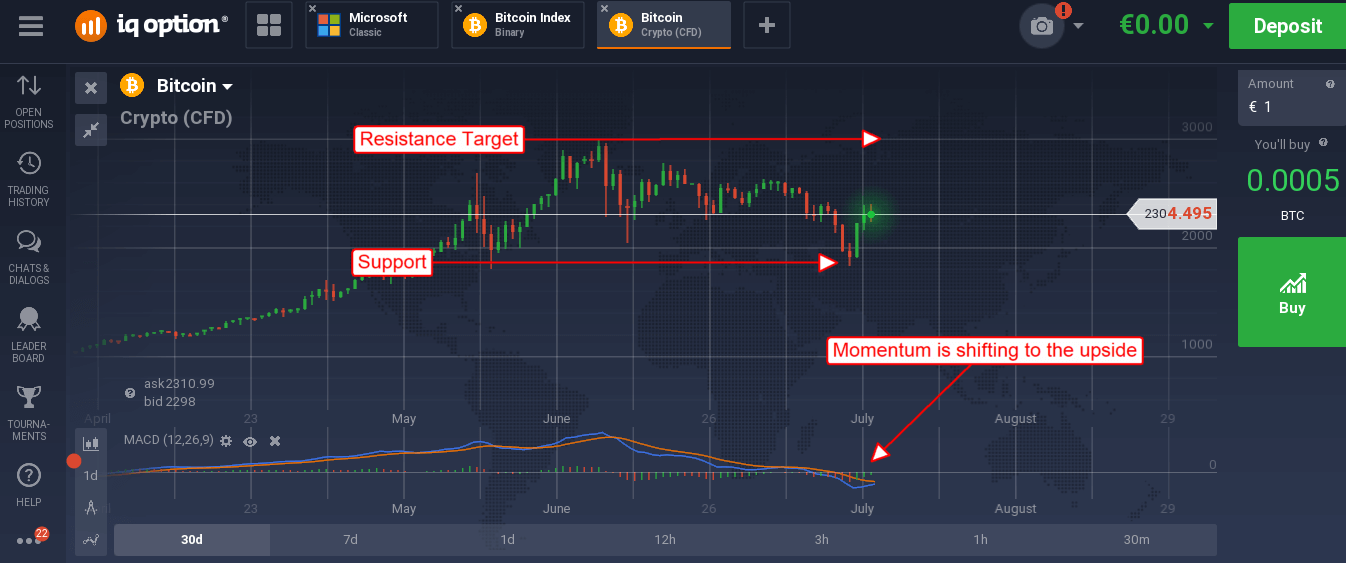Close the Bitcoin Crypto (CFD) tab

(605, 9)
